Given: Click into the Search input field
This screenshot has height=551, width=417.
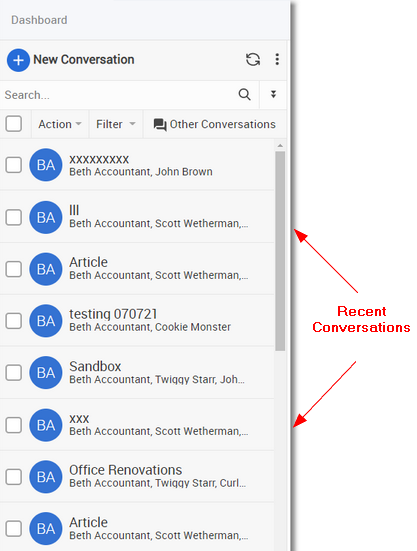Looking at the screenshot, I should click(118, 95).
